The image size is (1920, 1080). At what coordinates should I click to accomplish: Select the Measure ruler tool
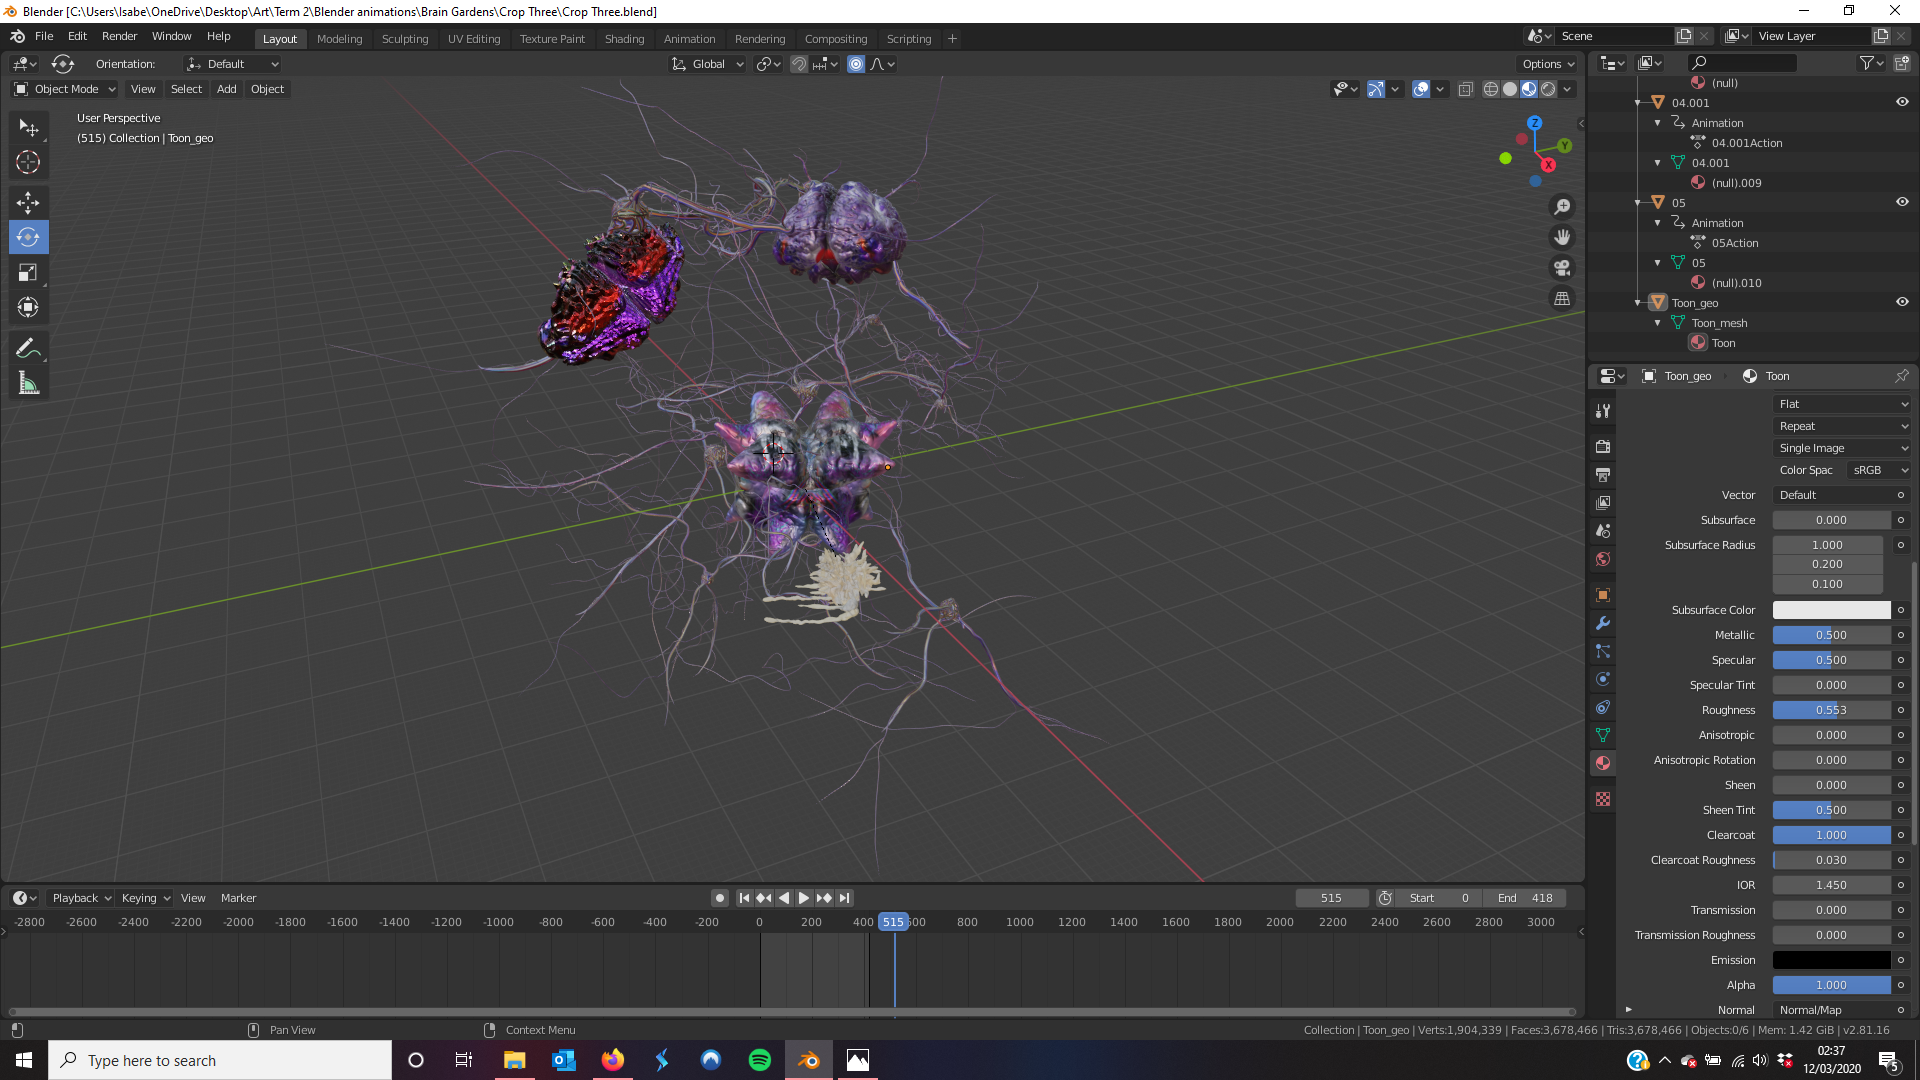pyautogui.click(x=28, y=384)
